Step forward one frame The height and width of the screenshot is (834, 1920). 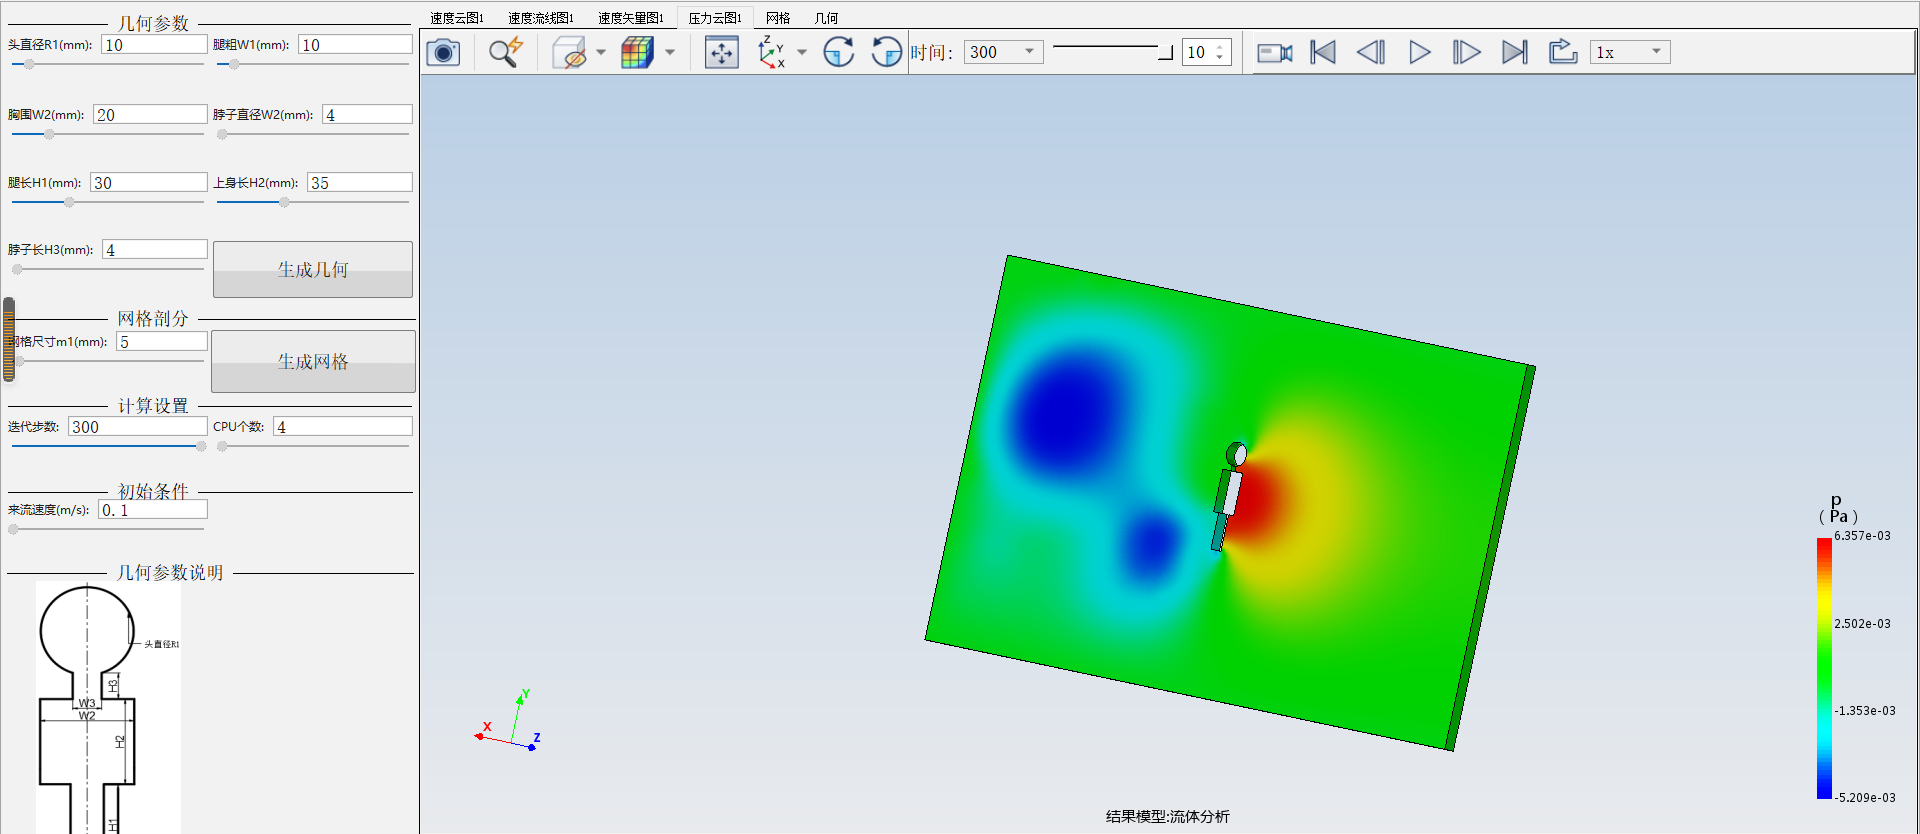pos(1467,52)
